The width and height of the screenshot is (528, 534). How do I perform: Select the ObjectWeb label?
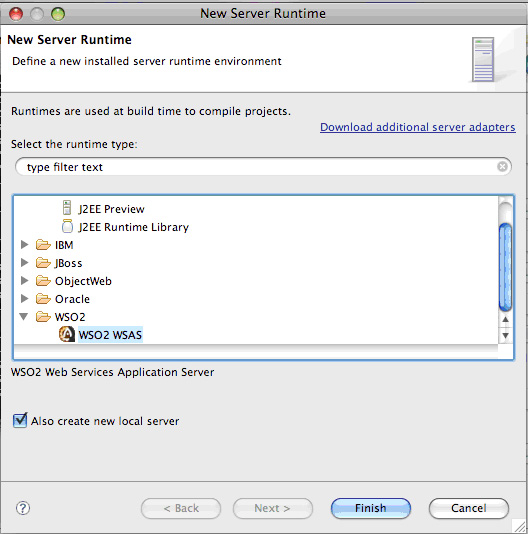pyautogui.click(x=83, y=281)
